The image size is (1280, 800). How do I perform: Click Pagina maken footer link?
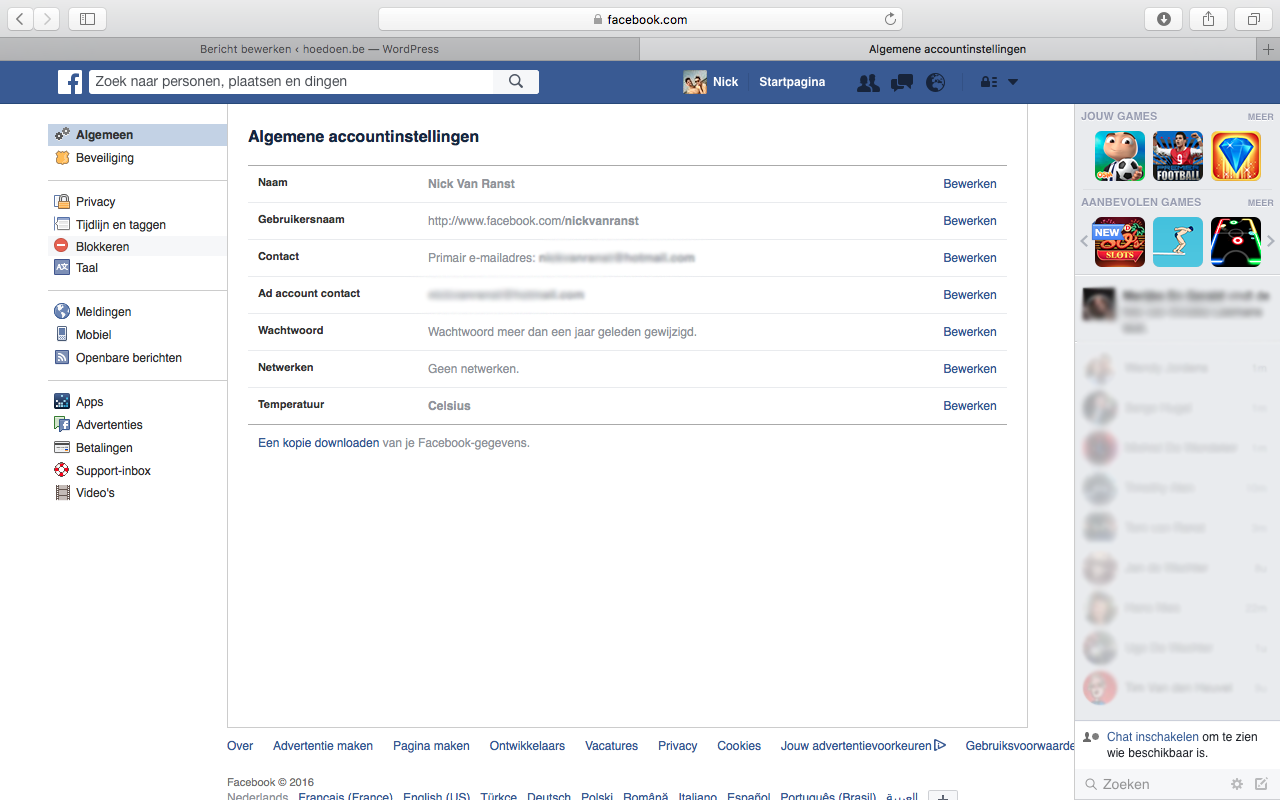tap(431, 746)
